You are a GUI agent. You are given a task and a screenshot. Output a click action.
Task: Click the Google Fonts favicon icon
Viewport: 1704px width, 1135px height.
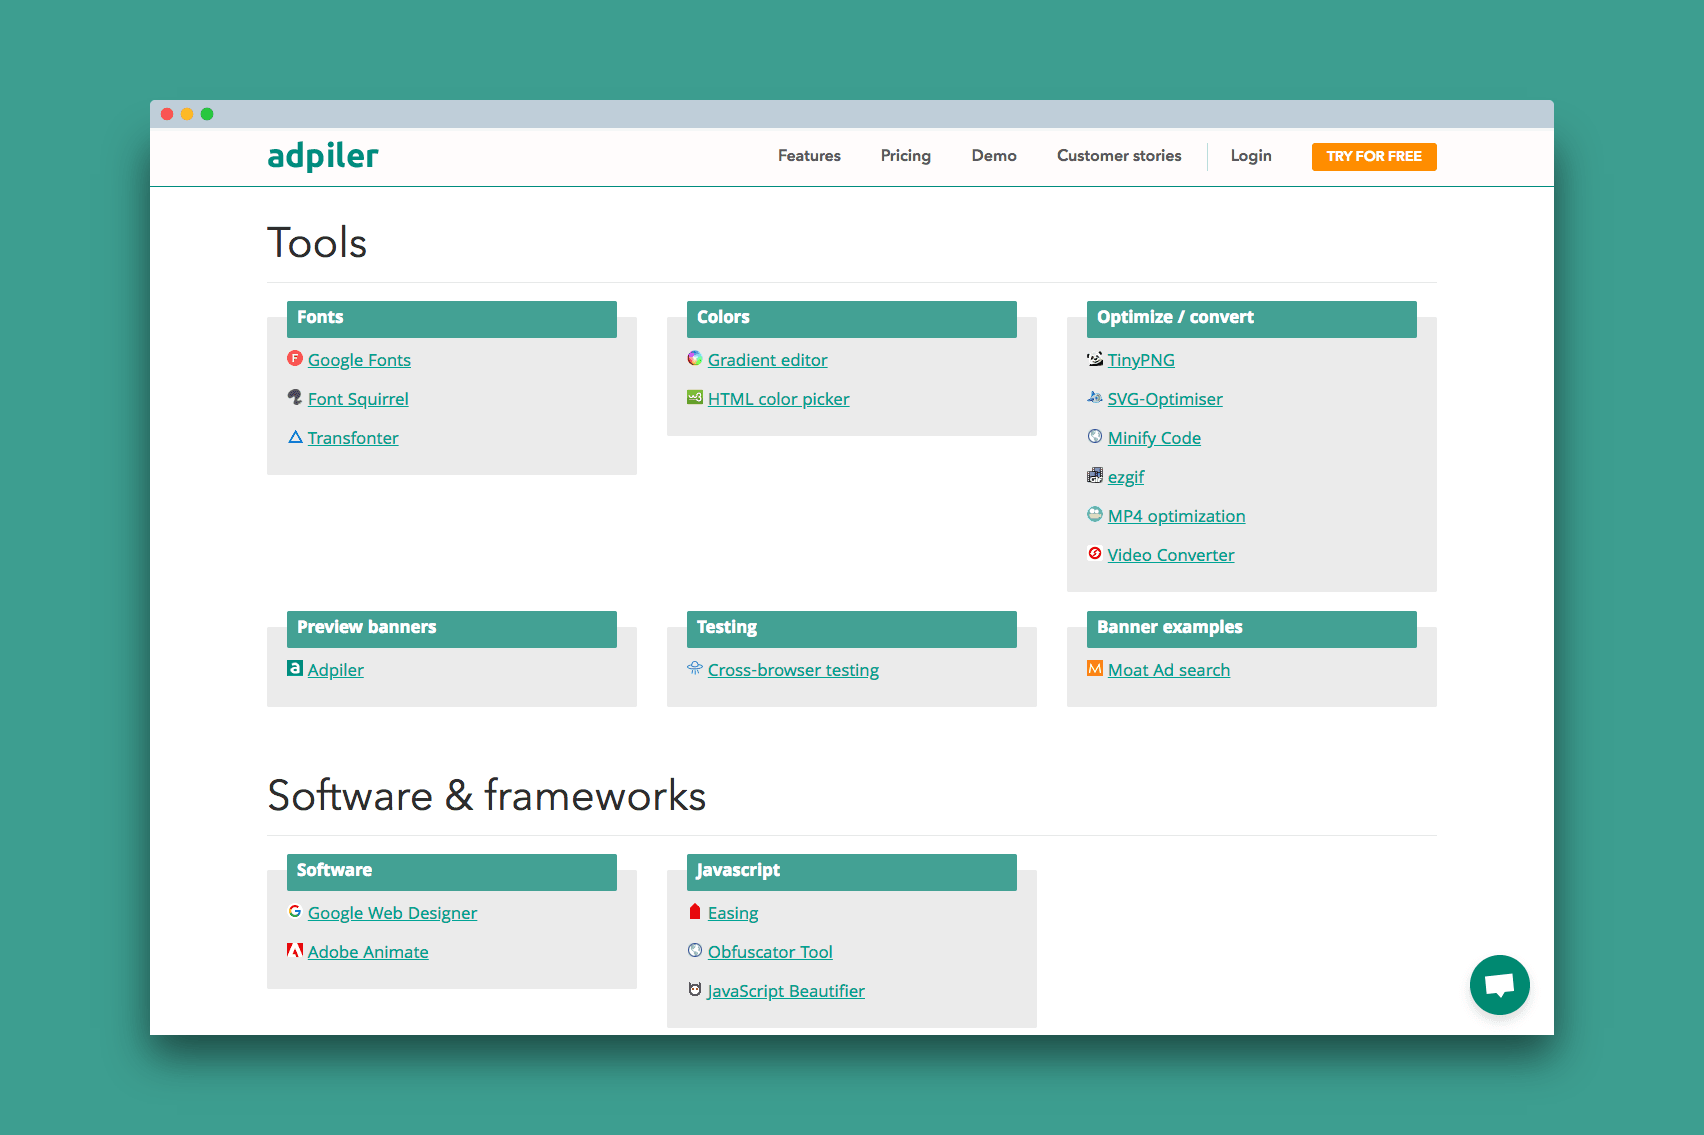(x=295, y=358)
